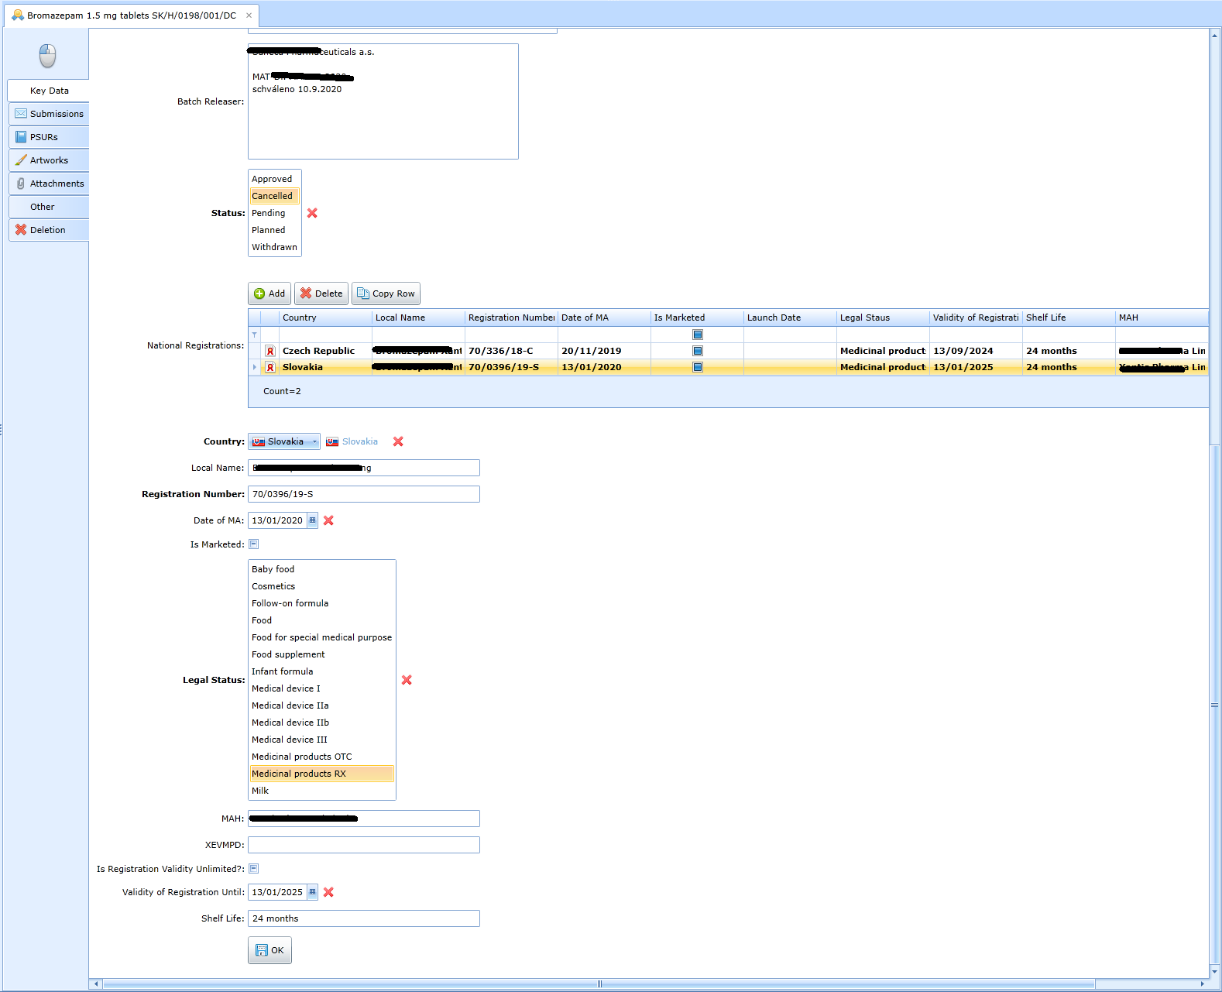Clear the Country field with red X
1222x992 pixels.
(398, 441)
